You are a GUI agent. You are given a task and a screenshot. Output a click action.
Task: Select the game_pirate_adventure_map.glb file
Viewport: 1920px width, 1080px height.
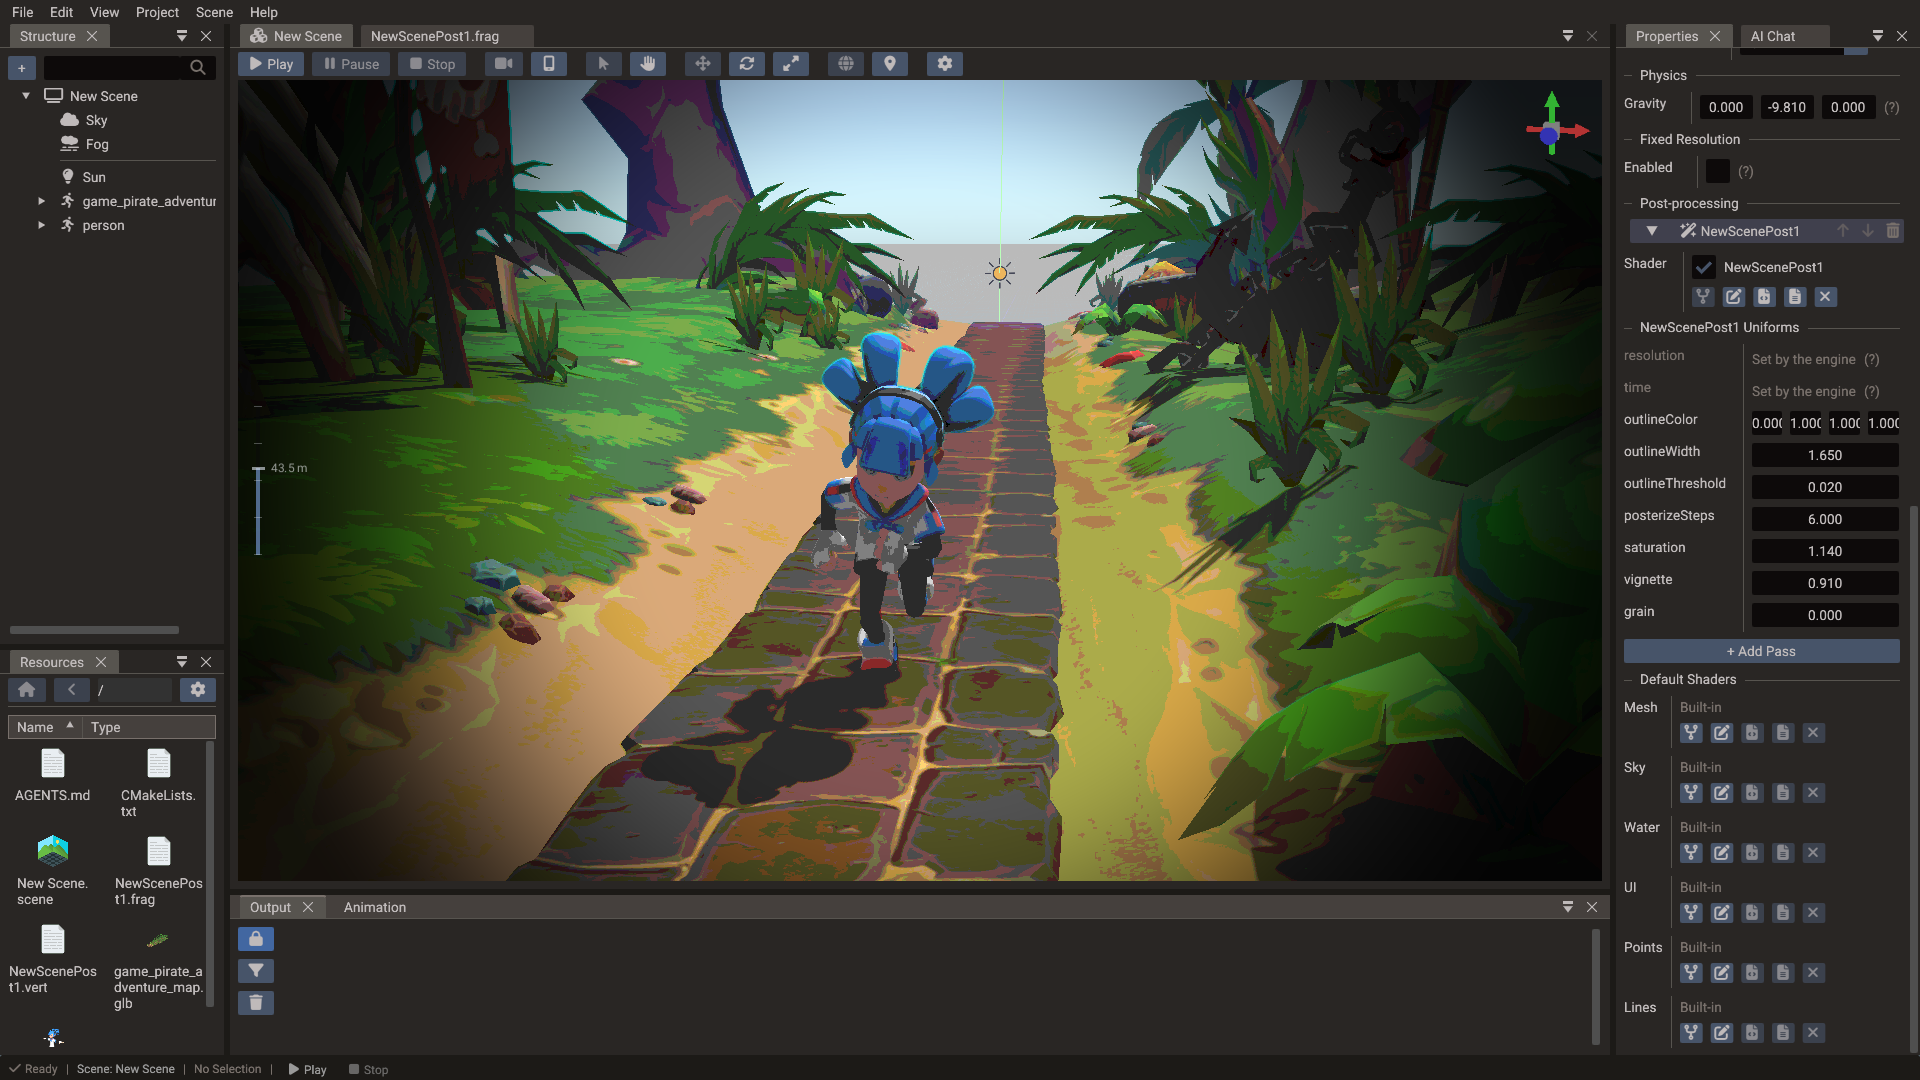pos(158,970)
